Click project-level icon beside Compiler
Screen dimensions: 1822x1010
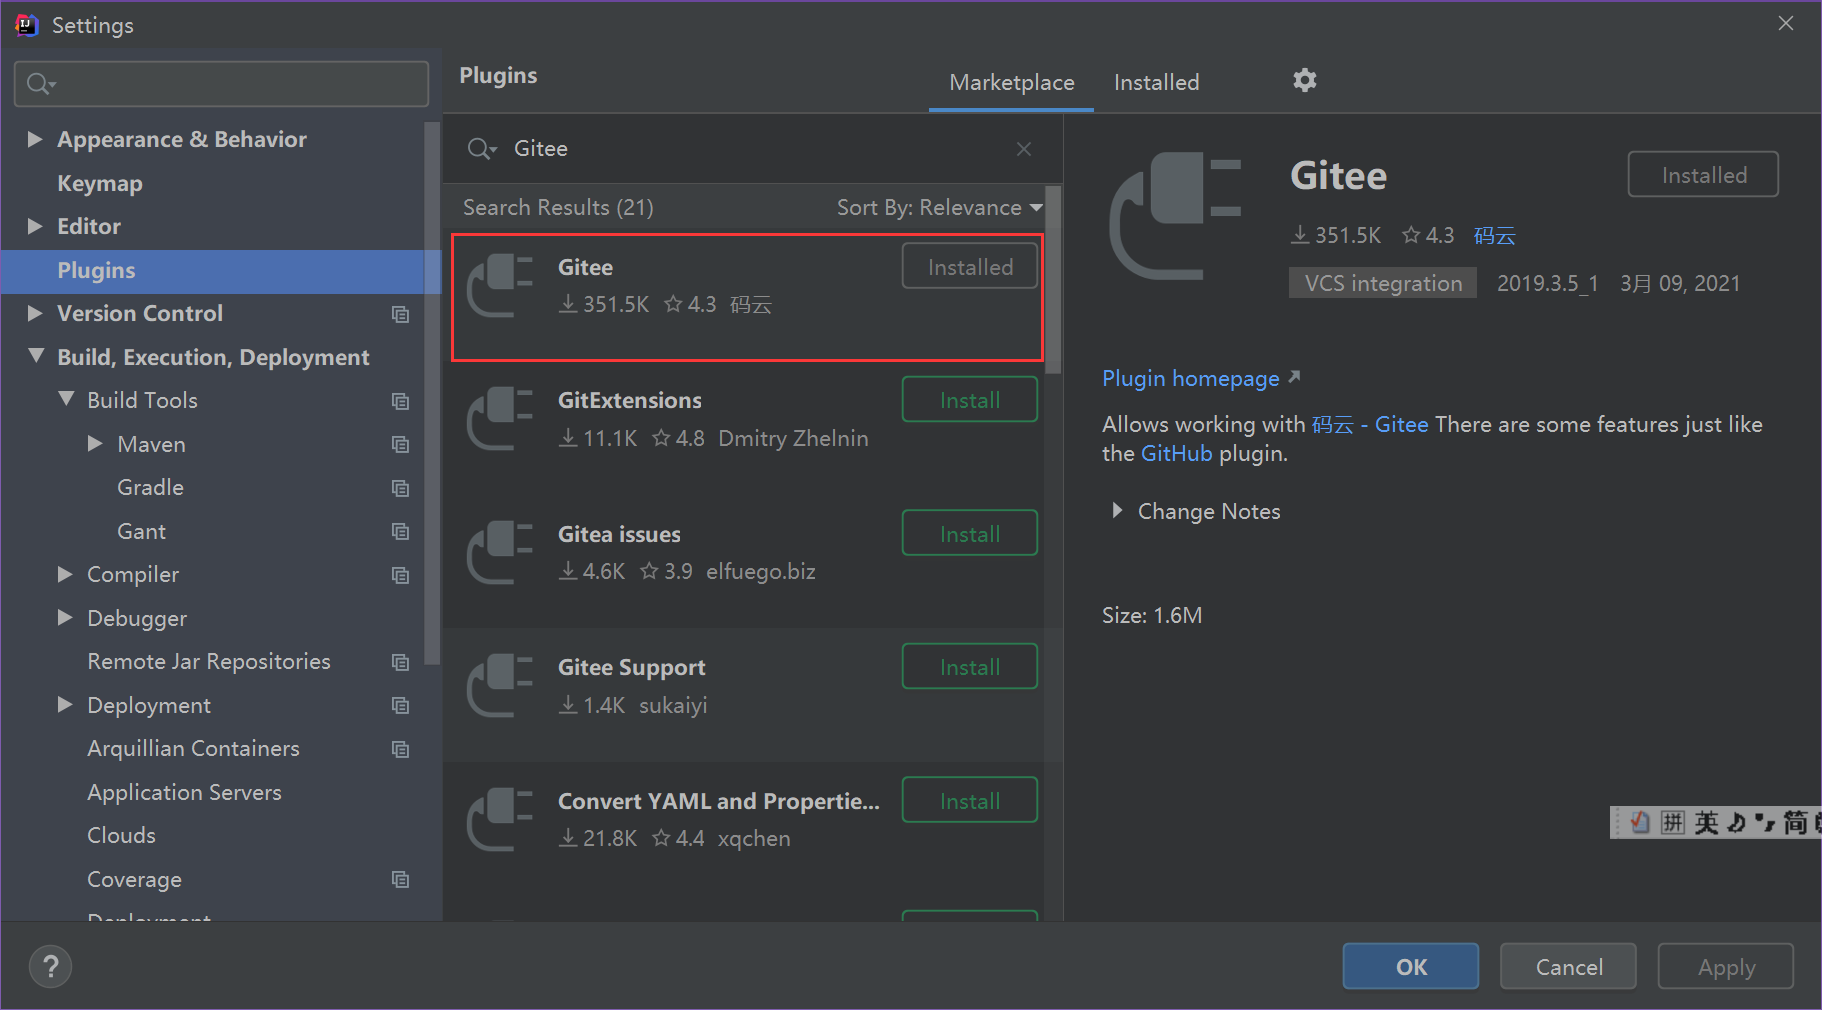401,575
